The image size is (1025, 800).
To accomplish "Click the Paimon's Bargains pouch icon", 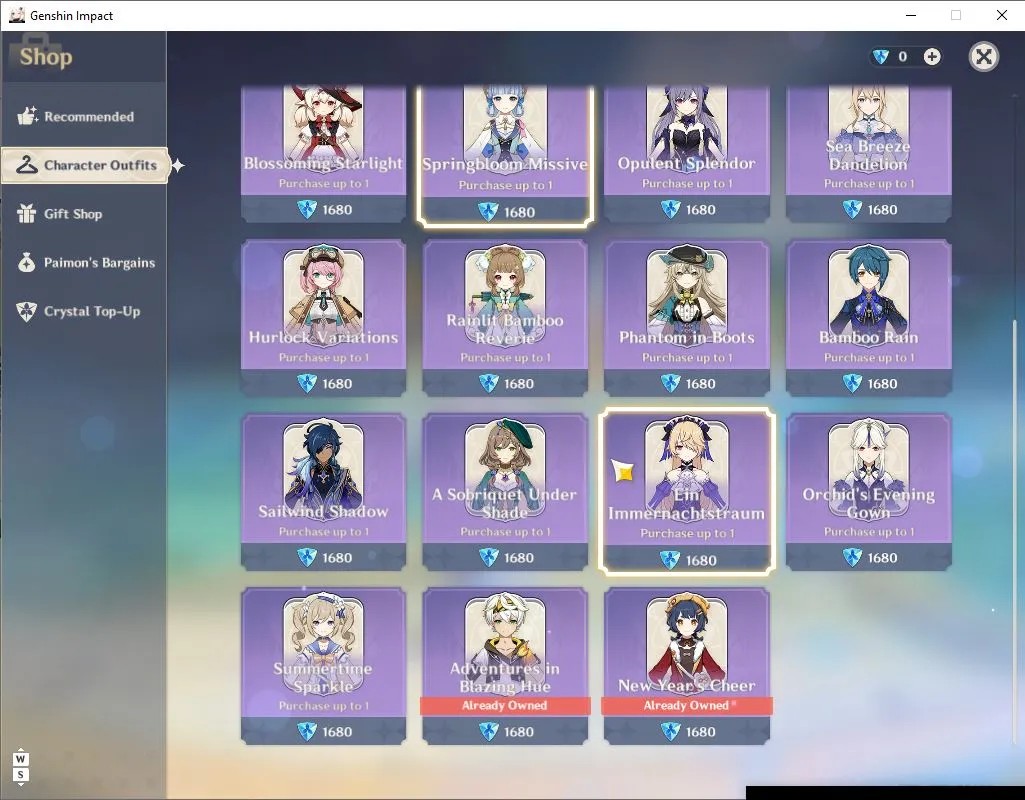I will (27, 262).
